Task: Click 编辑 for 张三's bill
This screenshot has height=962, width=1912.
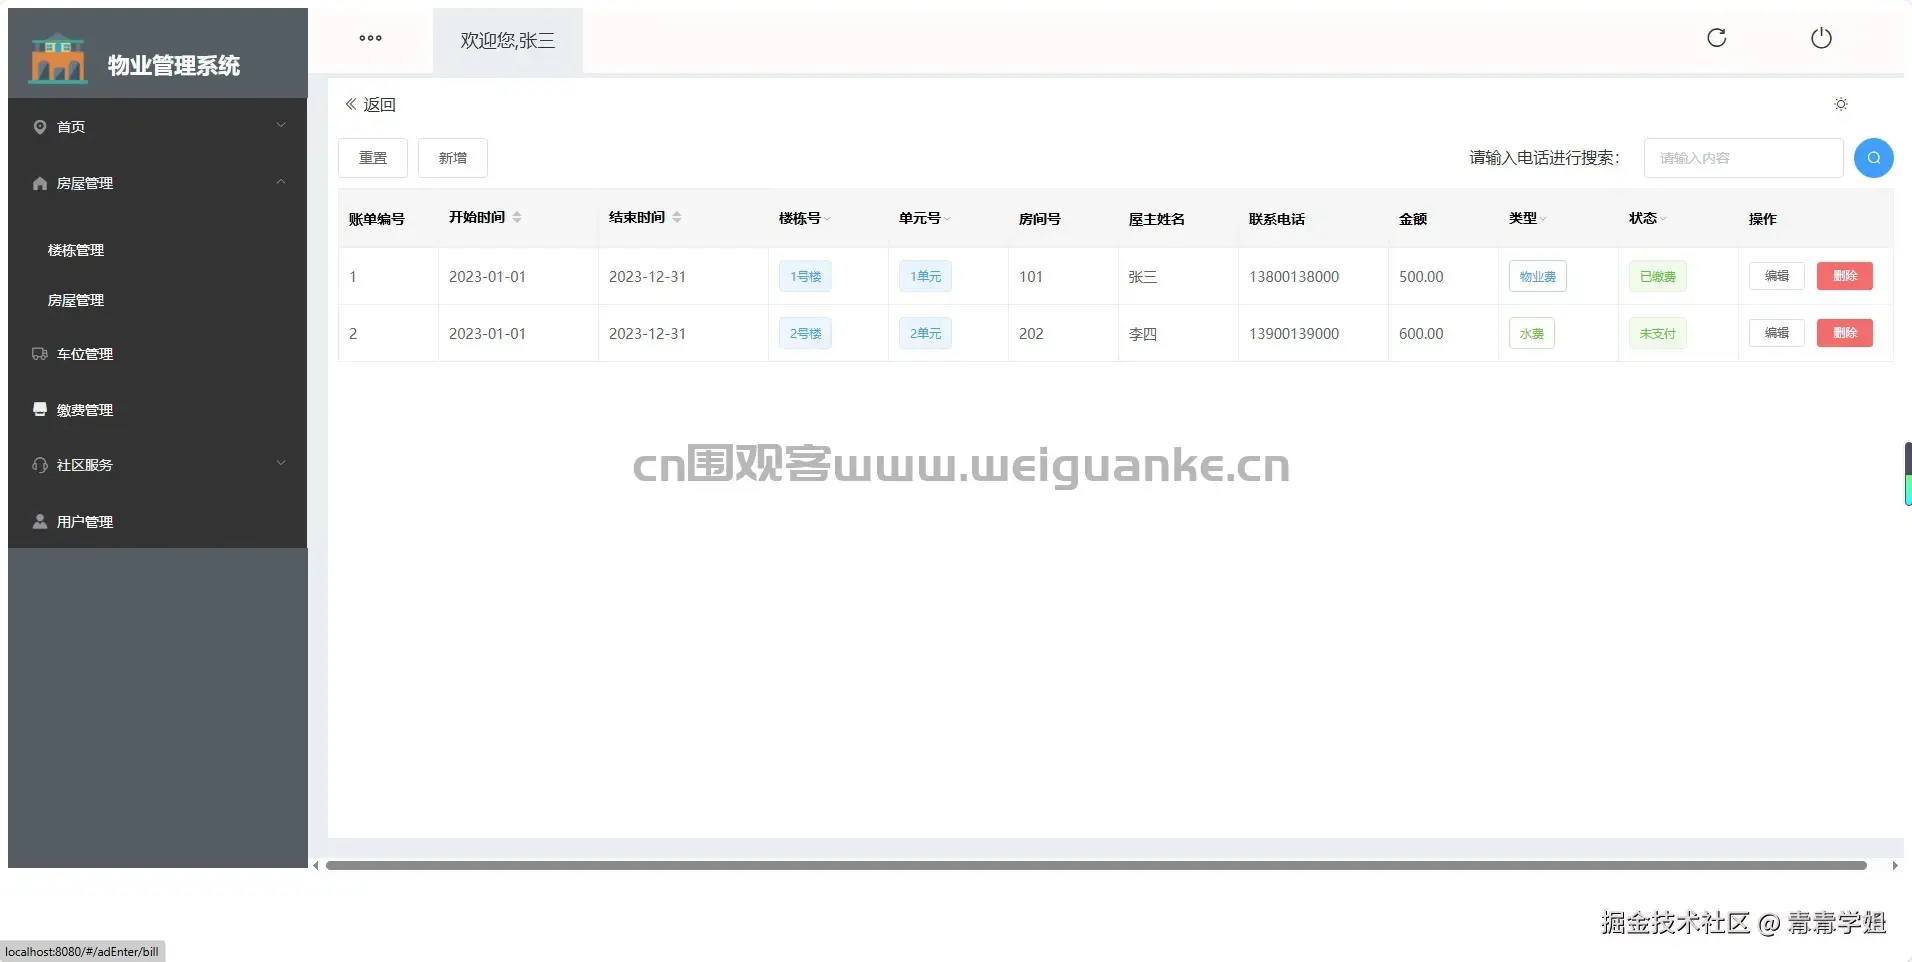Action: (1777, 276)
